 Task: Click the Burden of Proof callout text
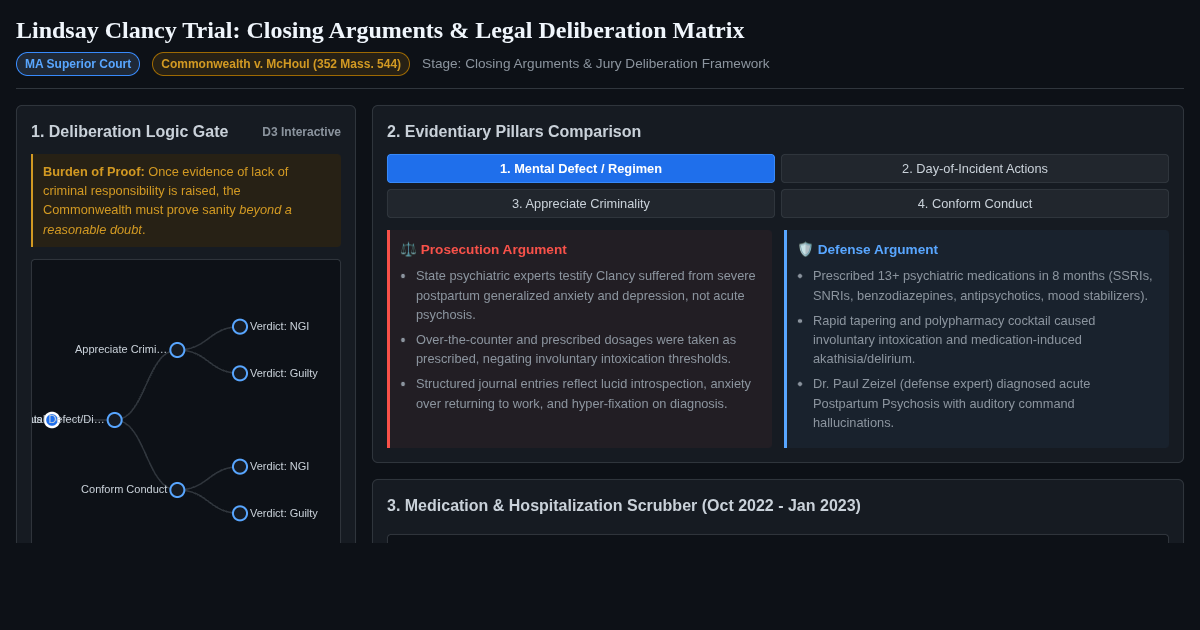[x=186, y=200]
